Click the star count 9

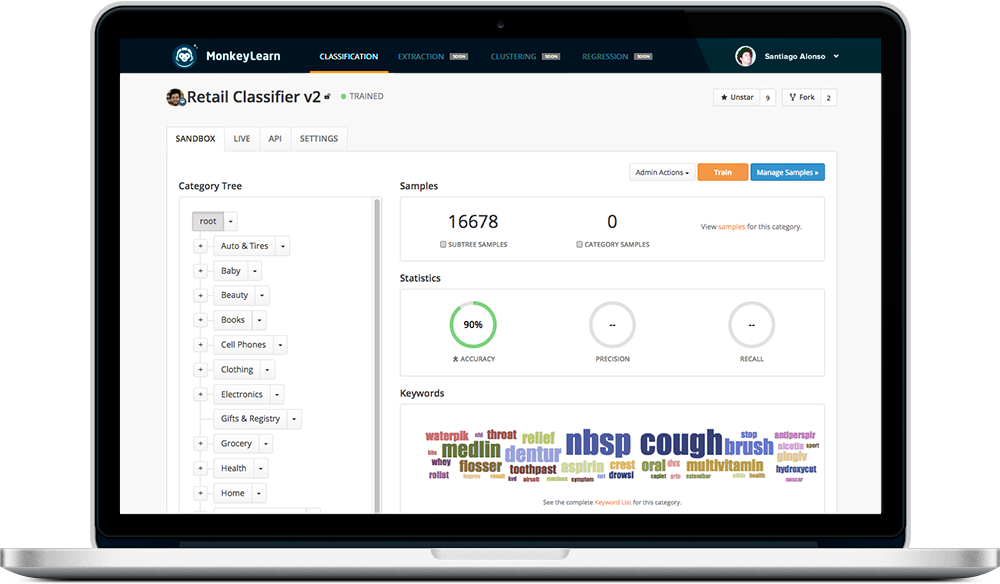[x=768, y=98]
